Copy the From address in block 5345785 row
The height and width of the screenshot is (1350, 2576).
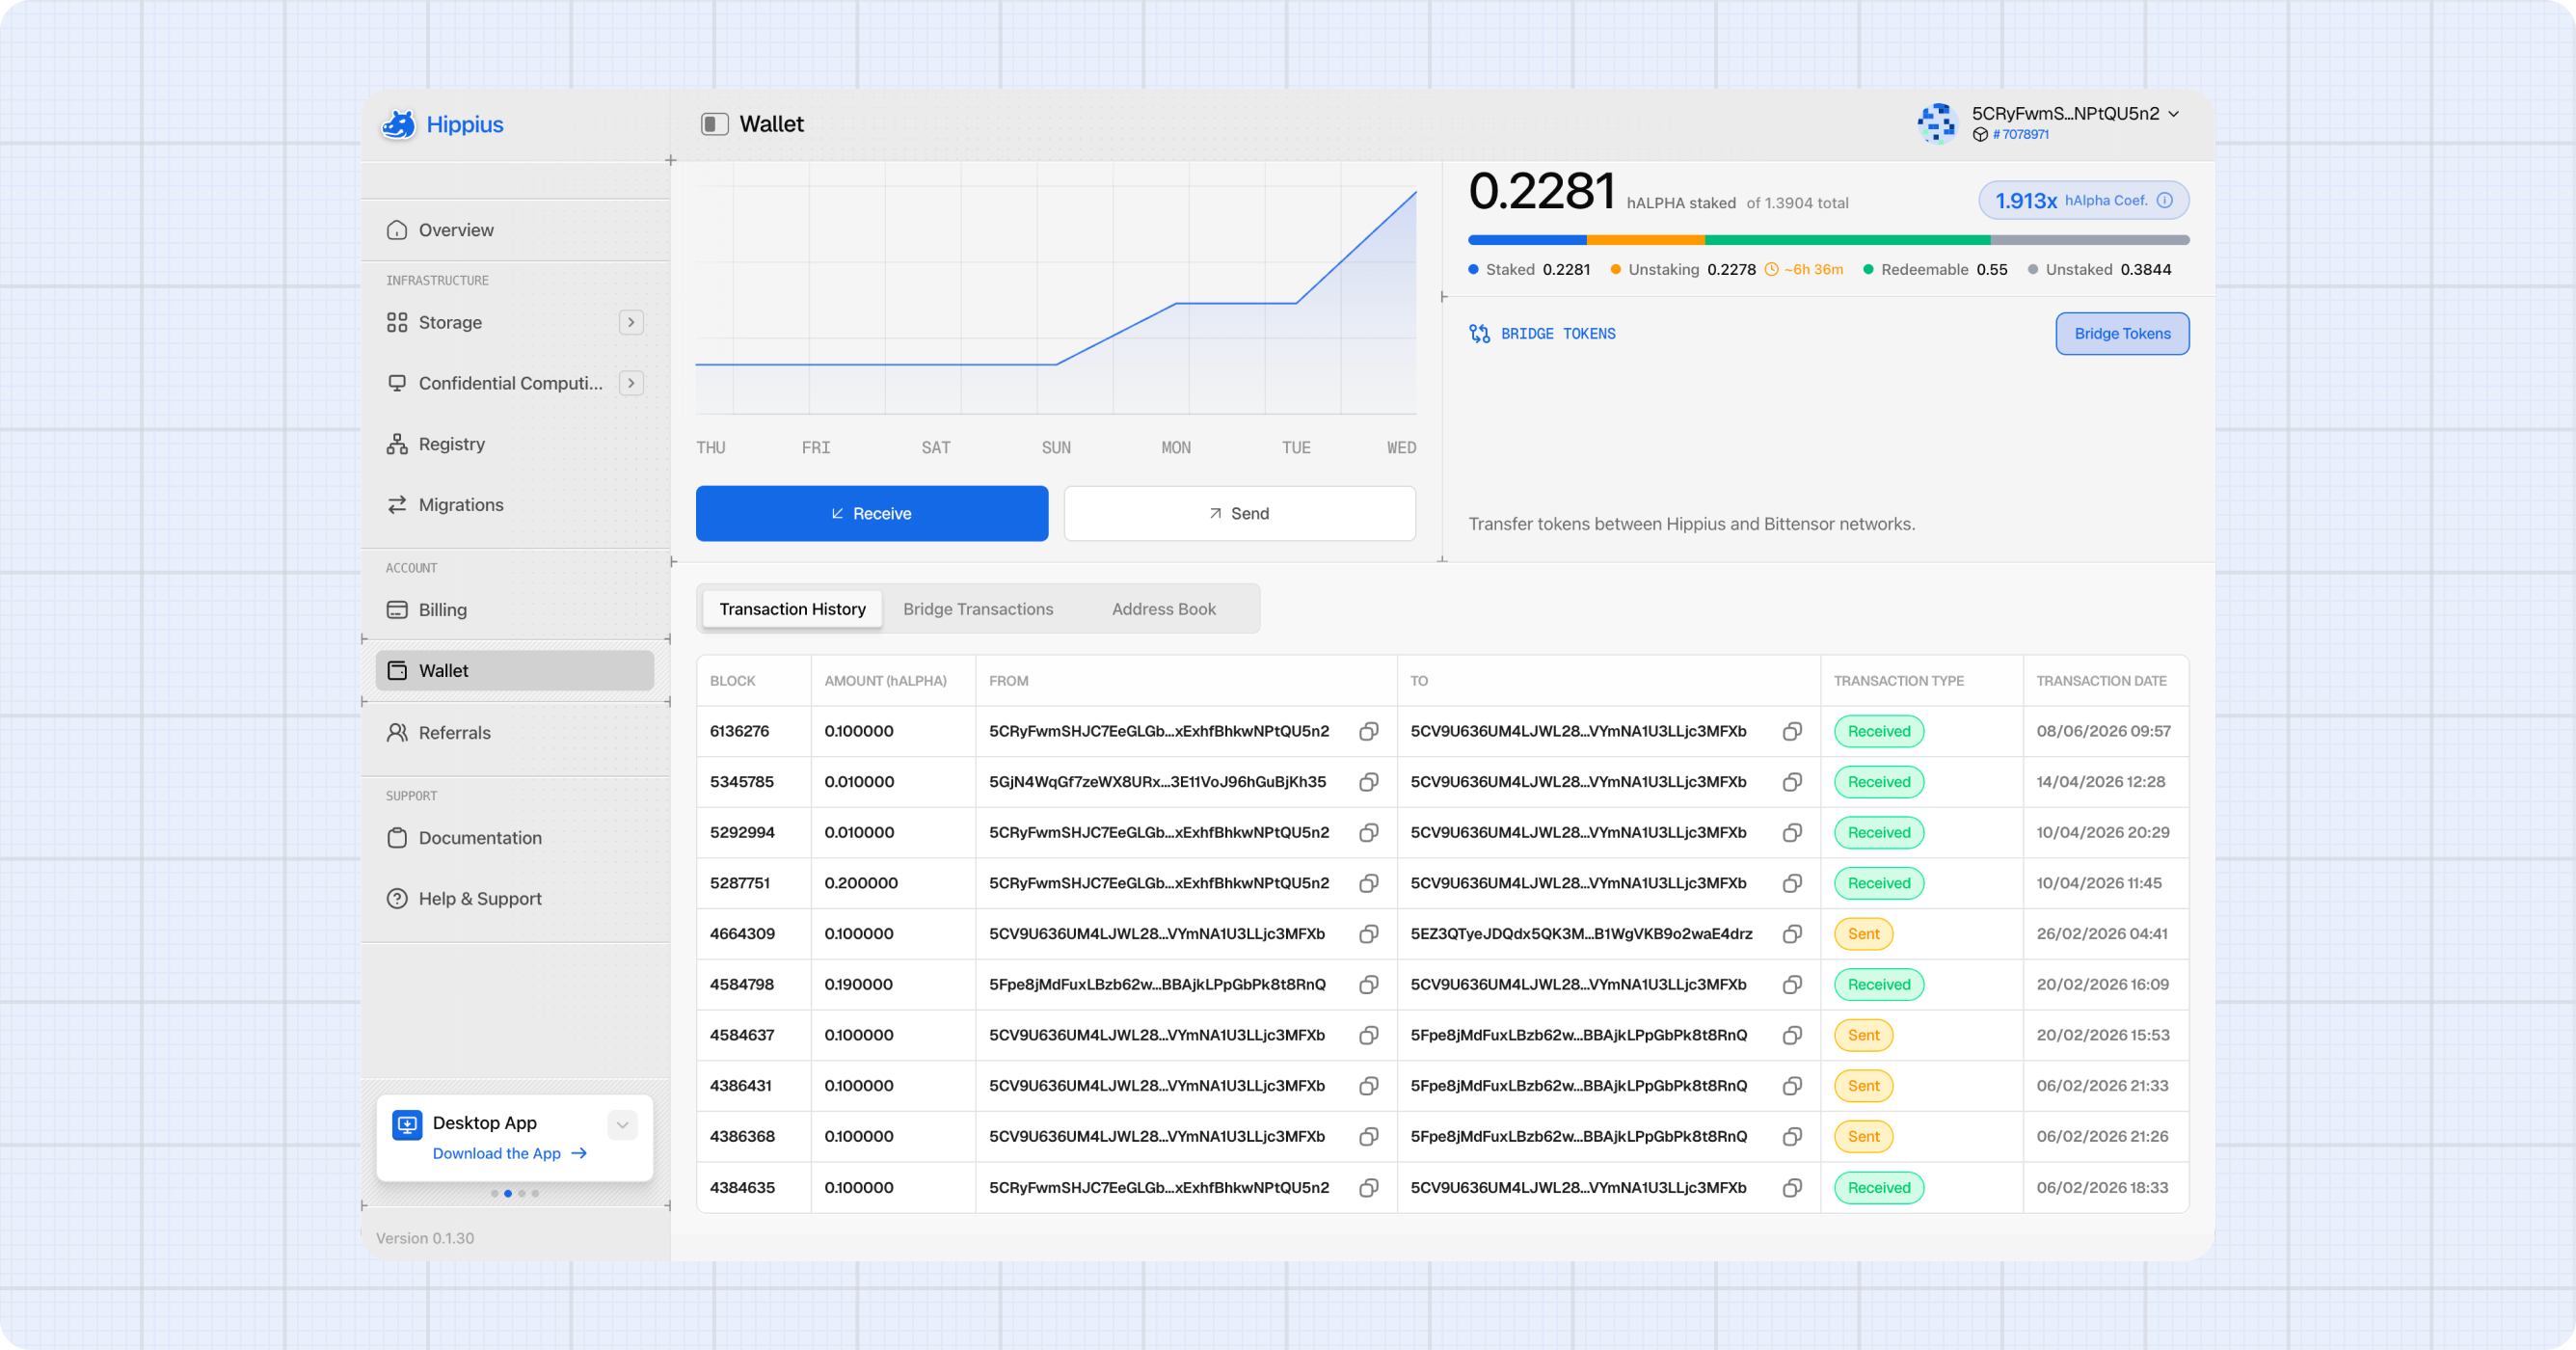pos(1369,782)
